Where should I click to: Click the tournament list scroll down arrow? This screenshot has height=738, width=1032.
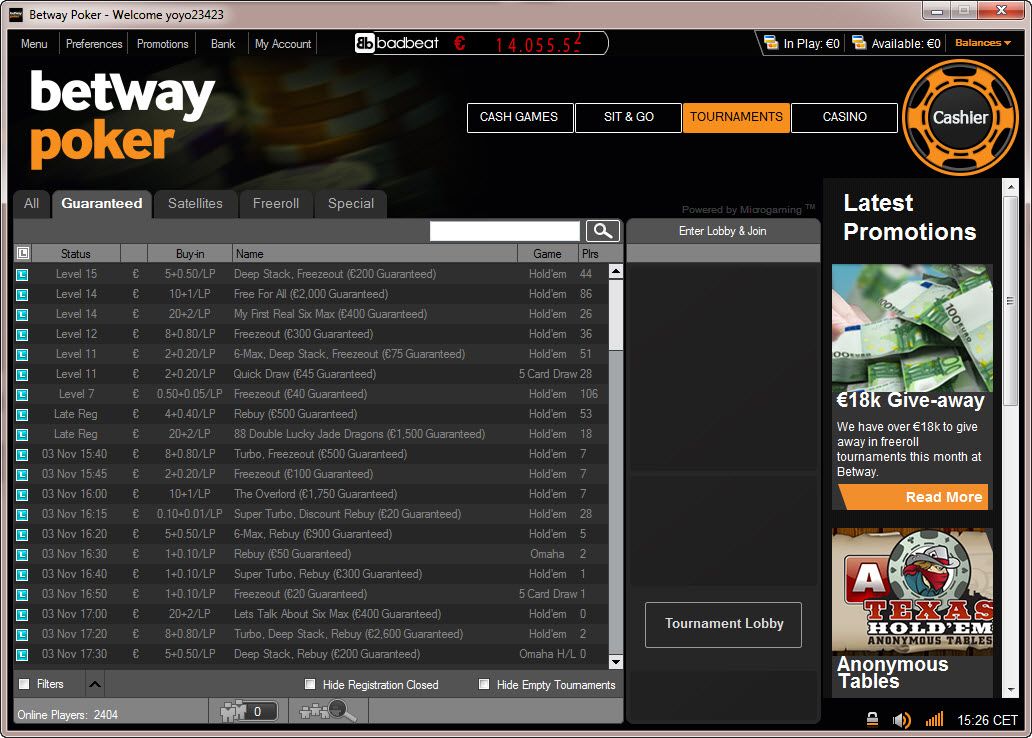(x=616, y=662)
